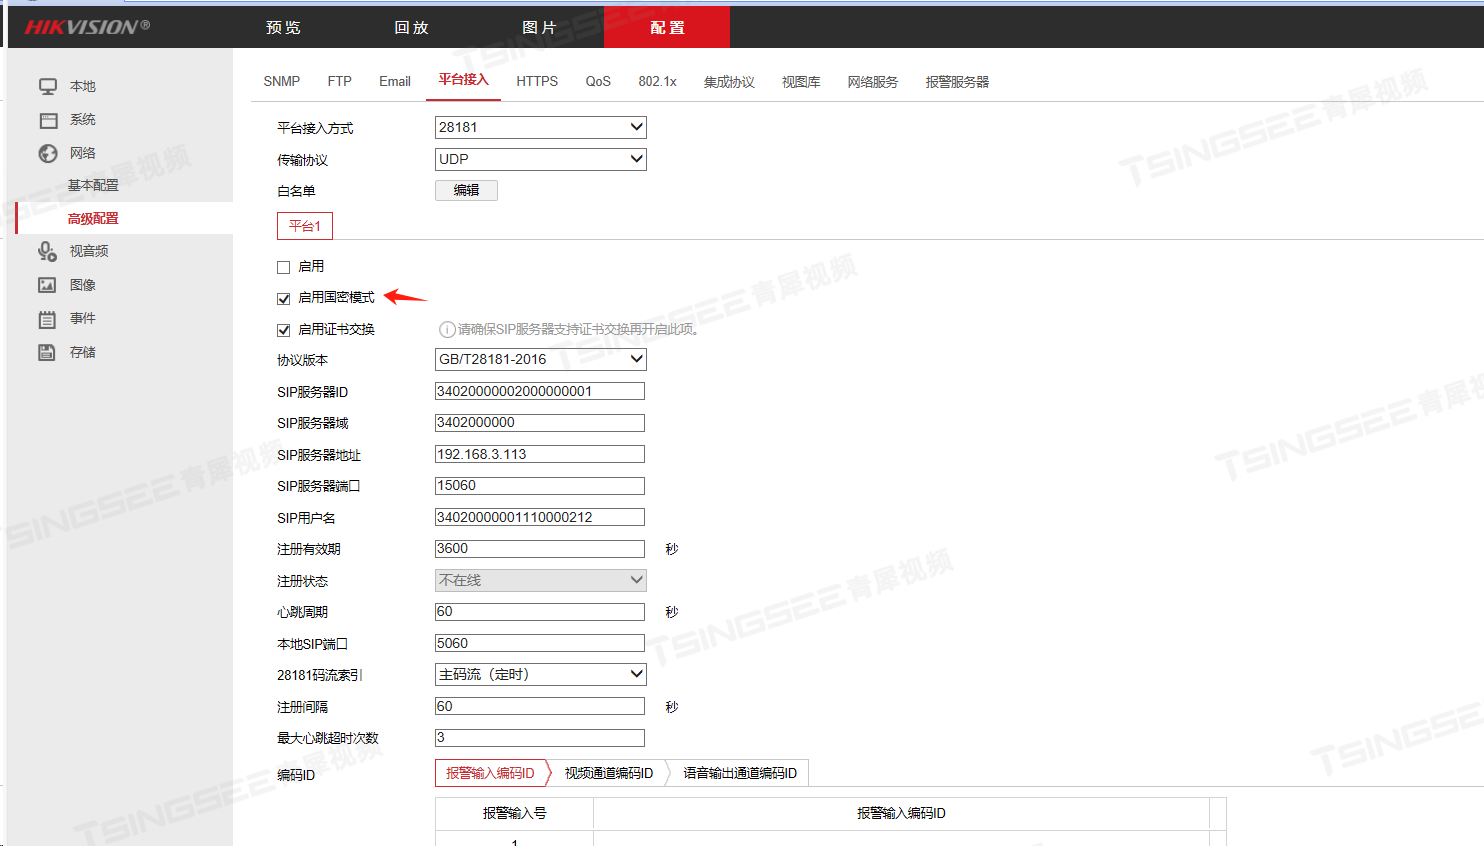Select the 平台1 tab
1484x846 pixels.
point(305,226)
